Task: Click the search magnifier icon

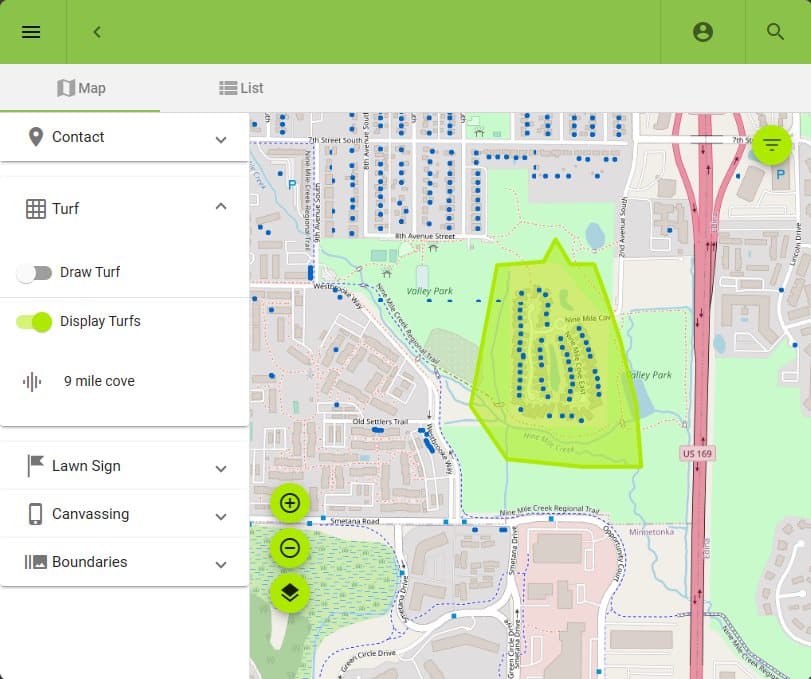Action: [x=775, y=32]
